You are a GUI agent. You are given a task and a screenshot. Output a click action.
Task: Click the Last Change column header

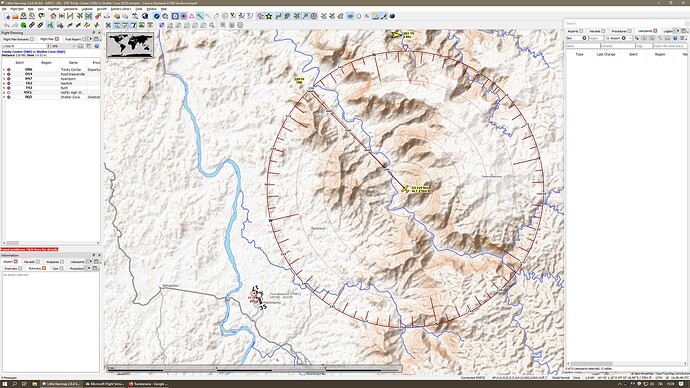(x=606, y=54)
